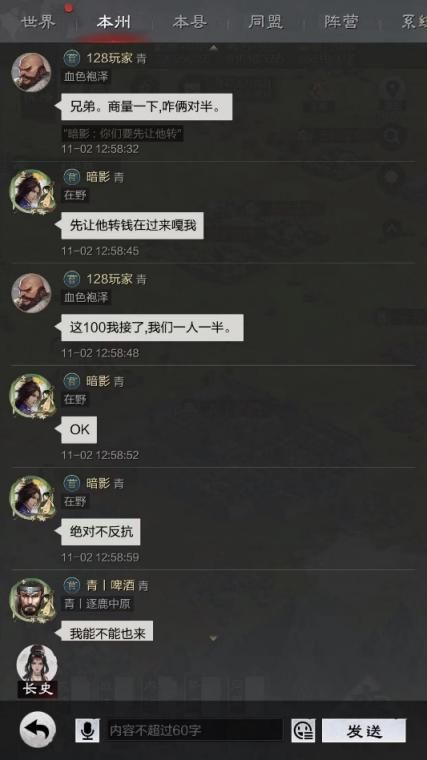427x760 pixels.
Task: Tap the back arrow button
Action: pos(37,729)
